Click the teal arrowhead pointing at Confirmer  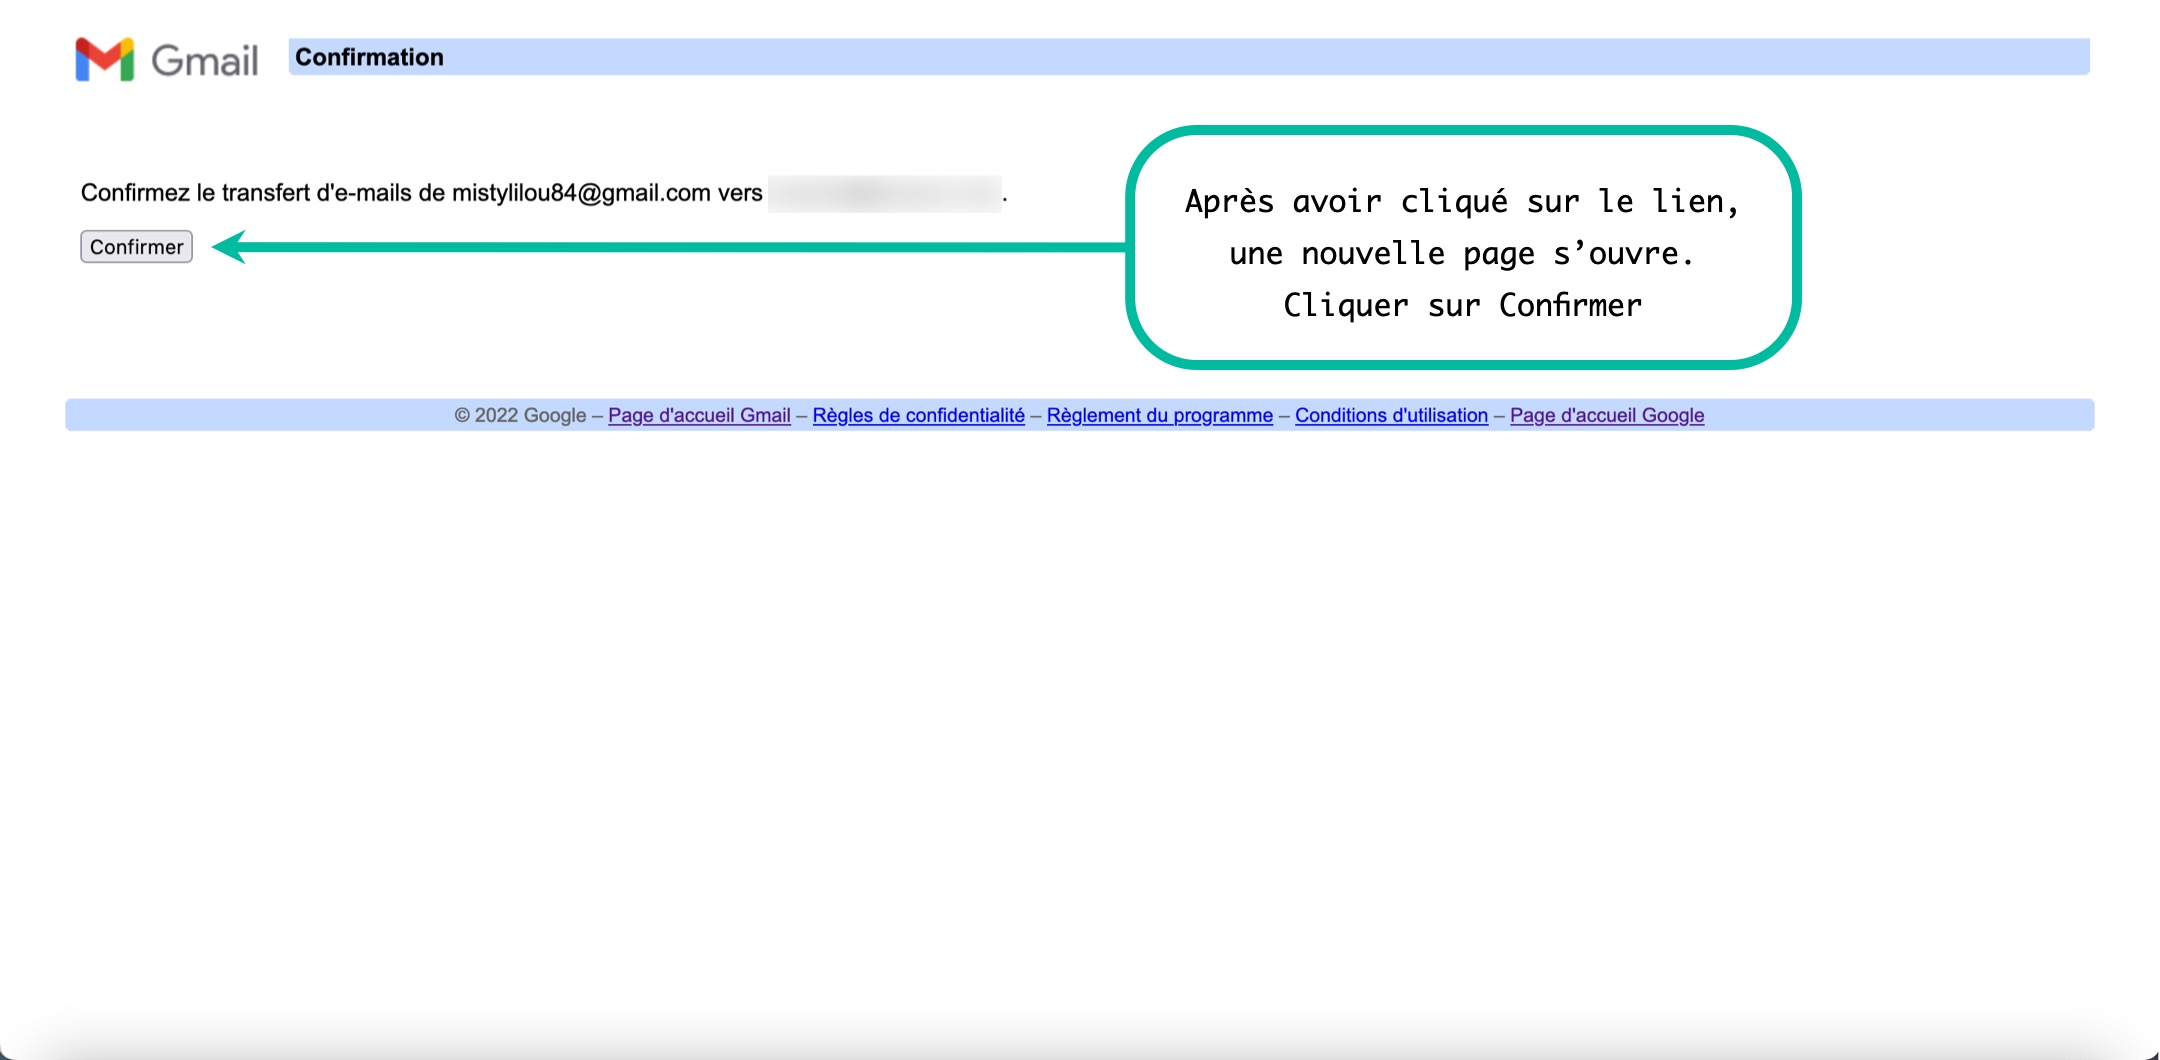click(230, 247)
